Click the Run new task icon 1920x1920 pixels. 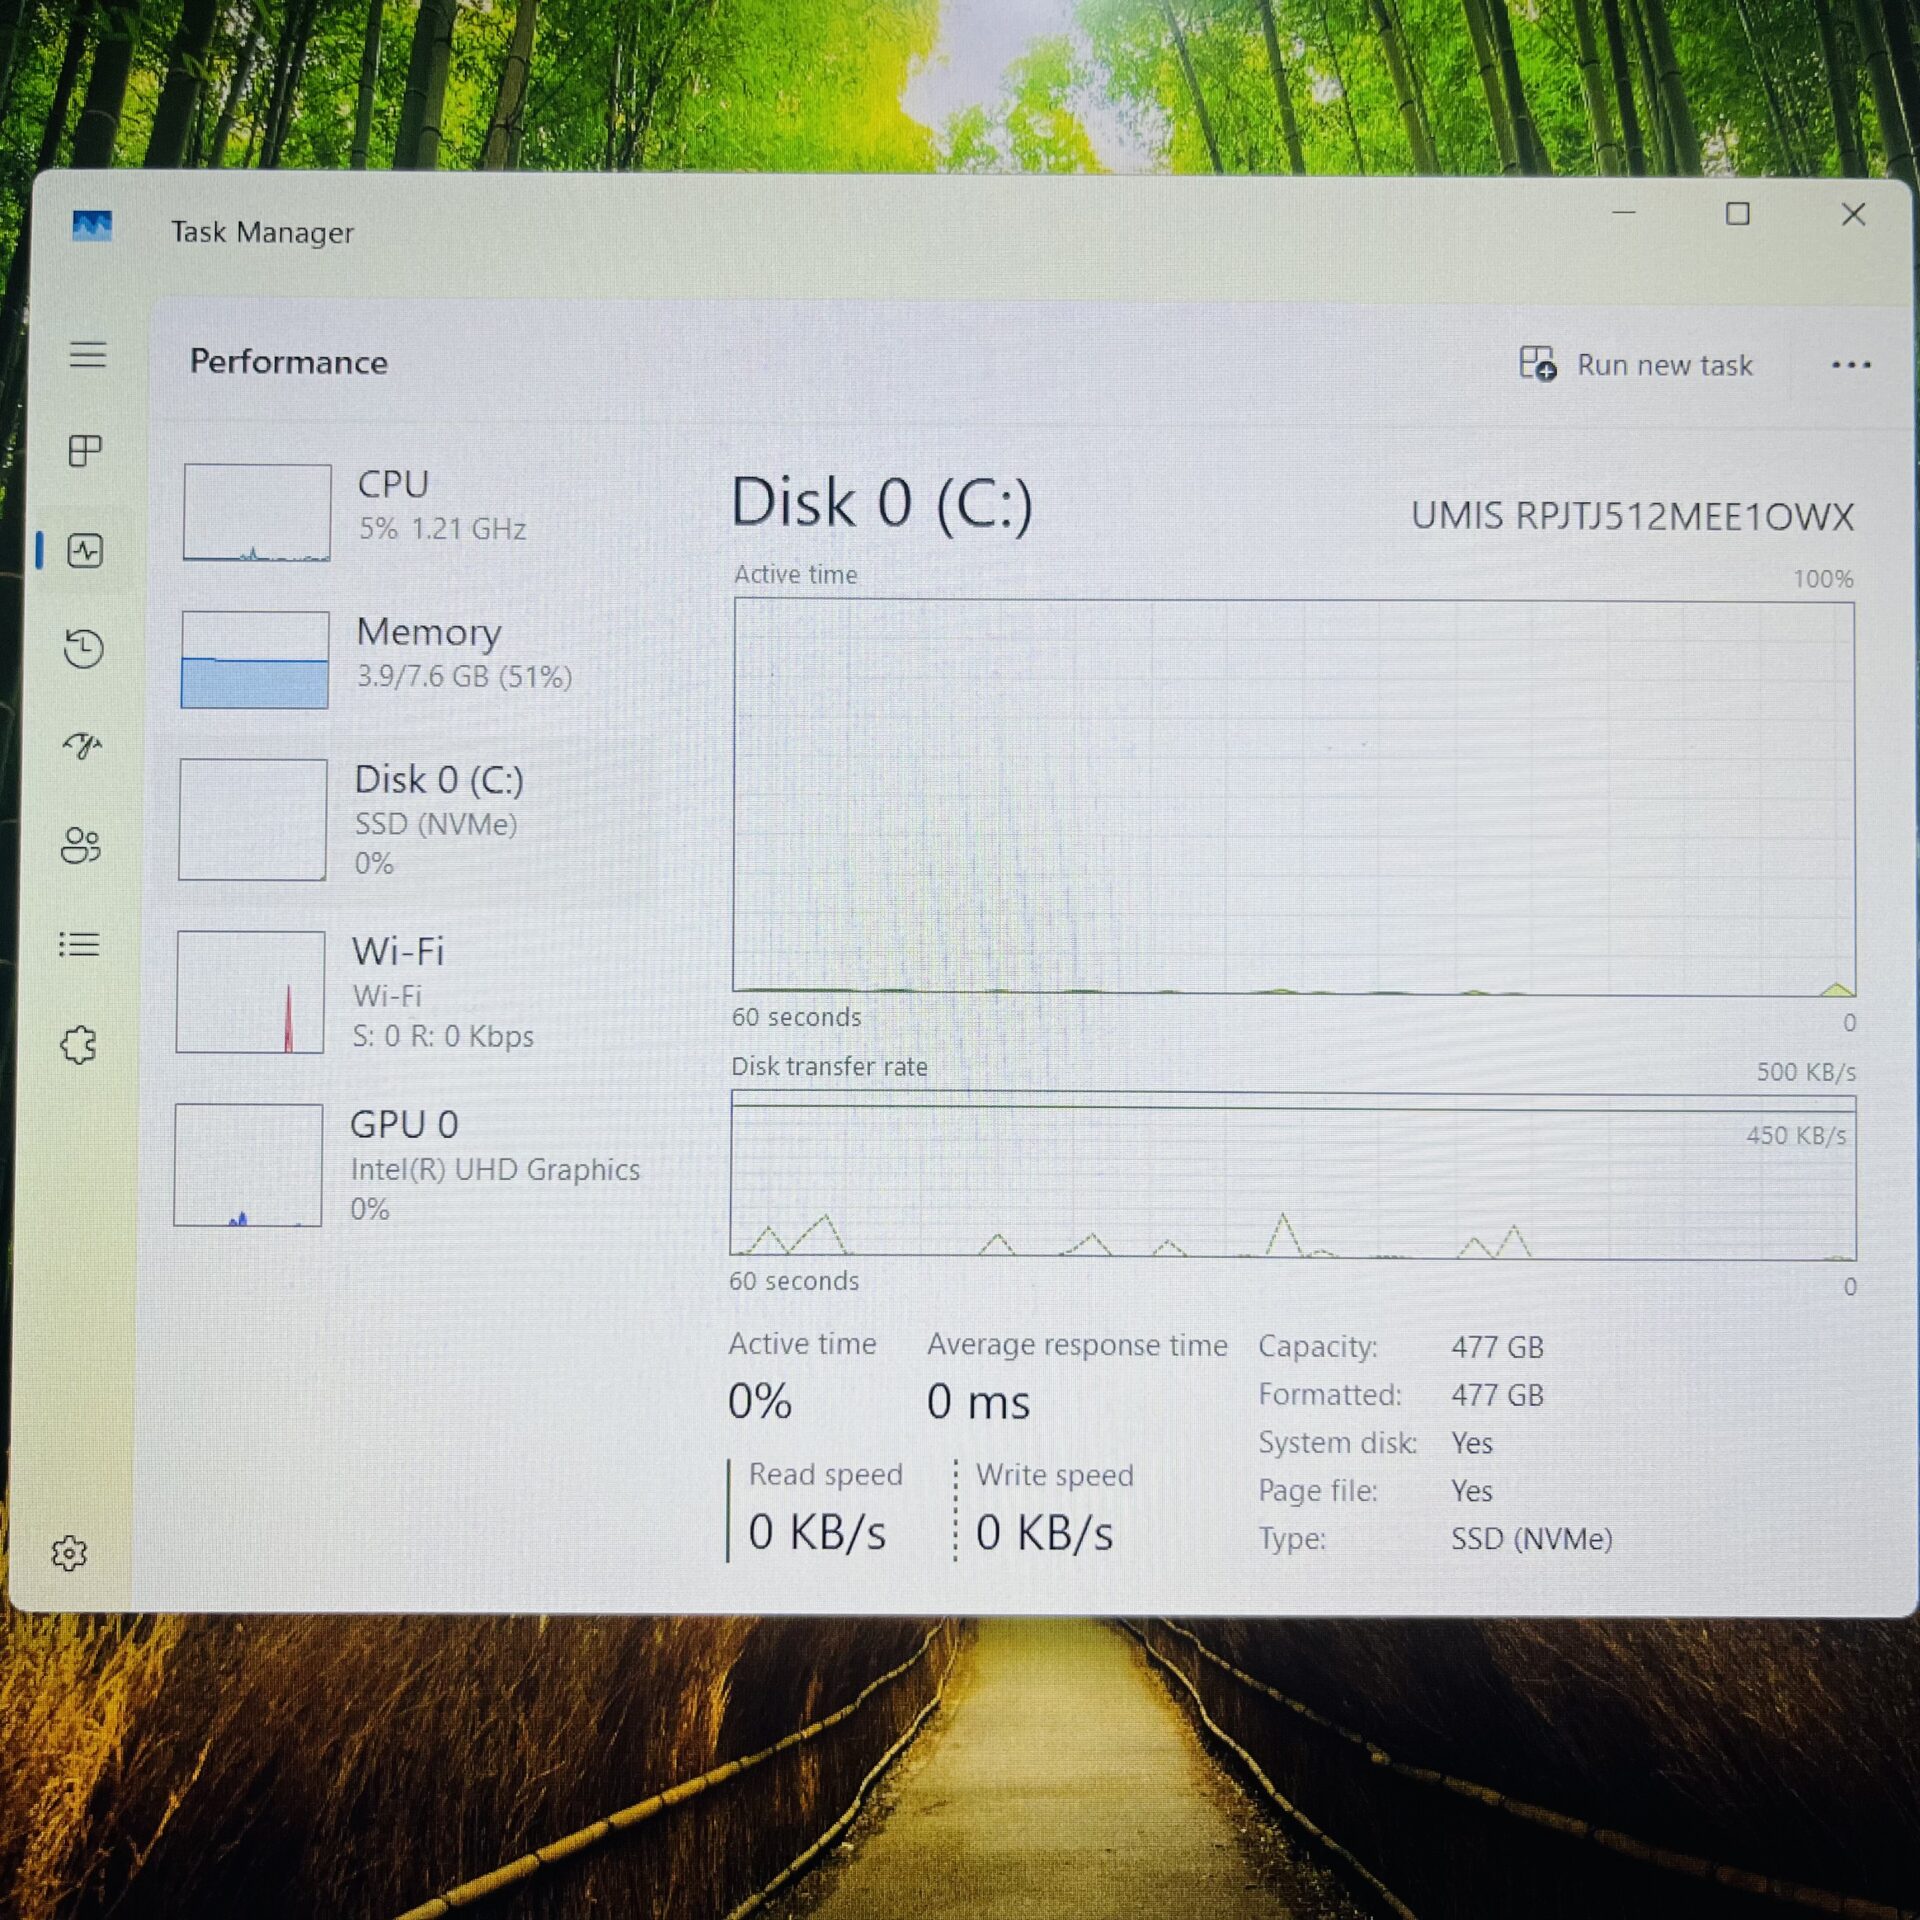[1537, 364]
